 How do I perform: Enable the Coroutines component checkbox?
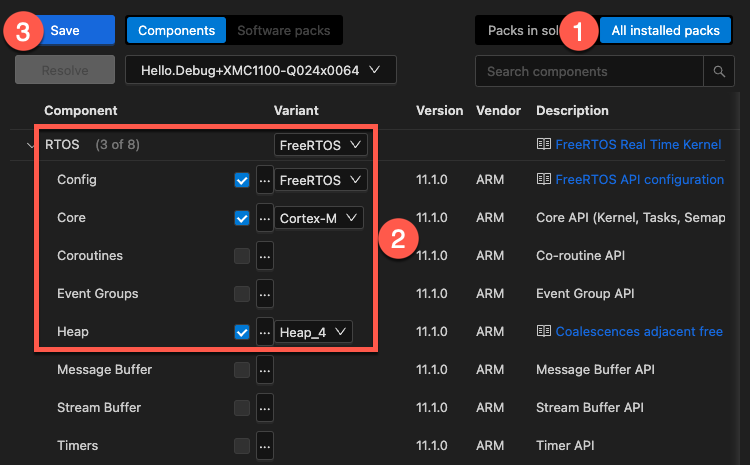241,256
